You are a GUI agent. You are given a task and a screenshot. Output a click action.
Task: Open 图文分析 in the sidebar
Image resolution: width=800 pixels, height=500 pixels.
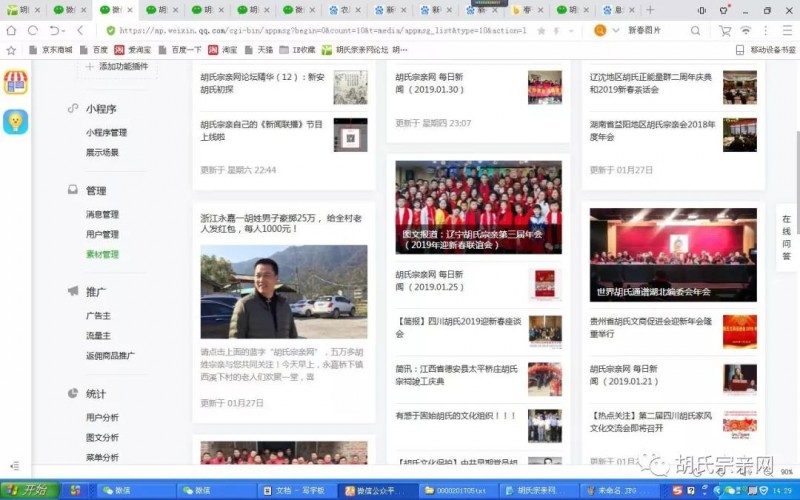point(102,437)
